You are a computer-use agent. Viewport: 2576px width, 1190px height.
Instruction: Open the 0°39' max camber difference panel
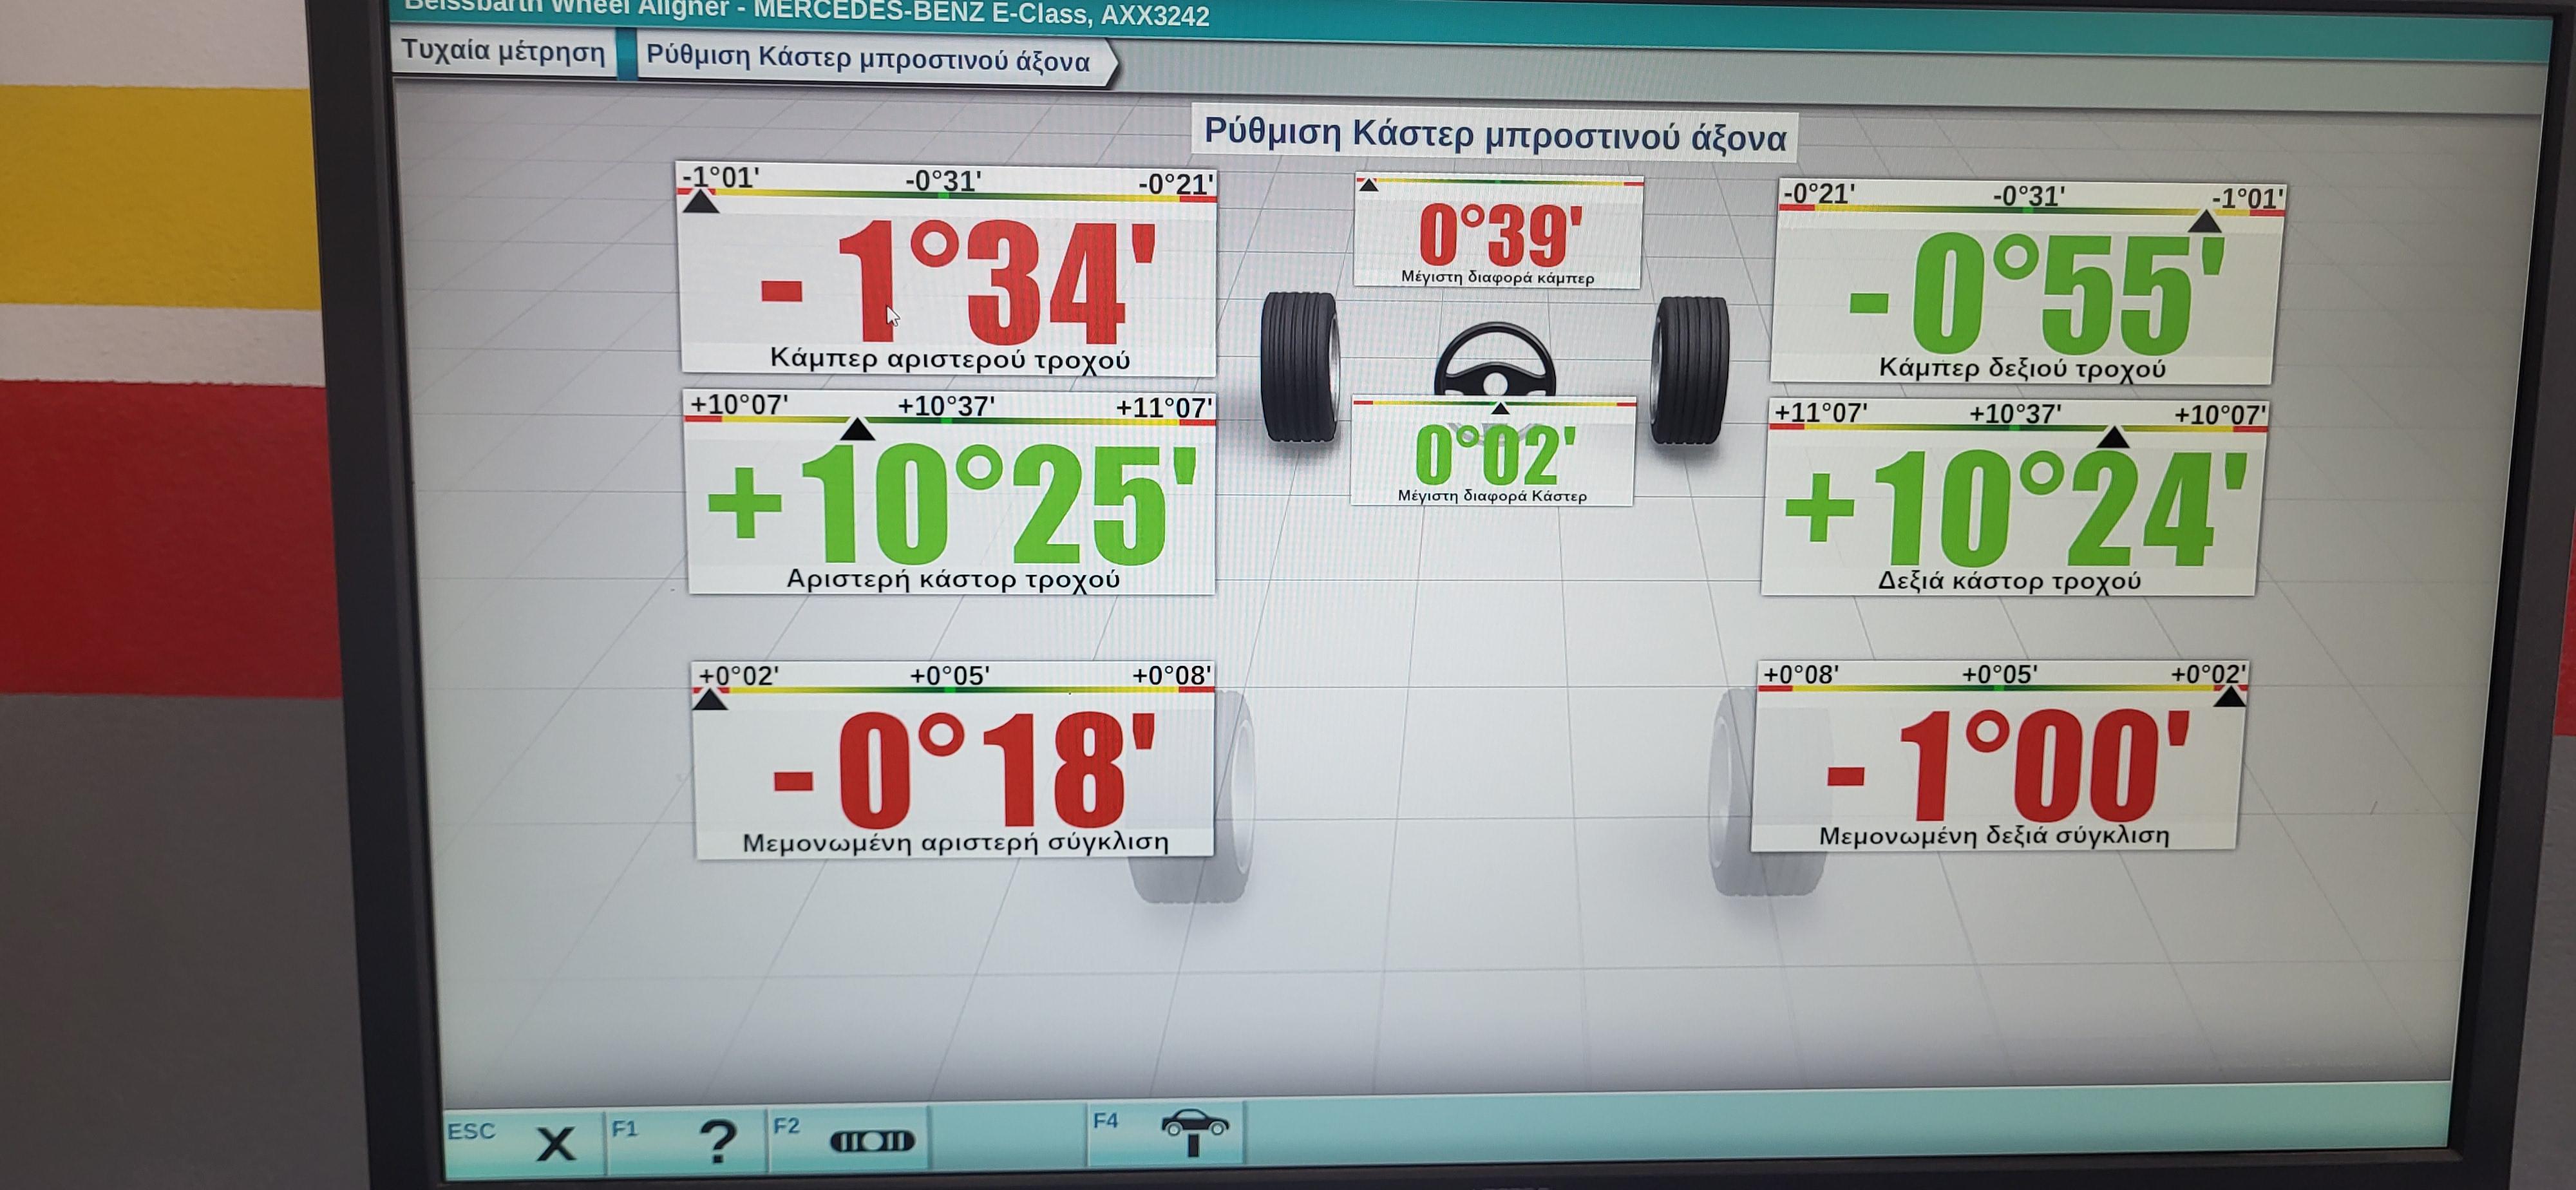1498,231
